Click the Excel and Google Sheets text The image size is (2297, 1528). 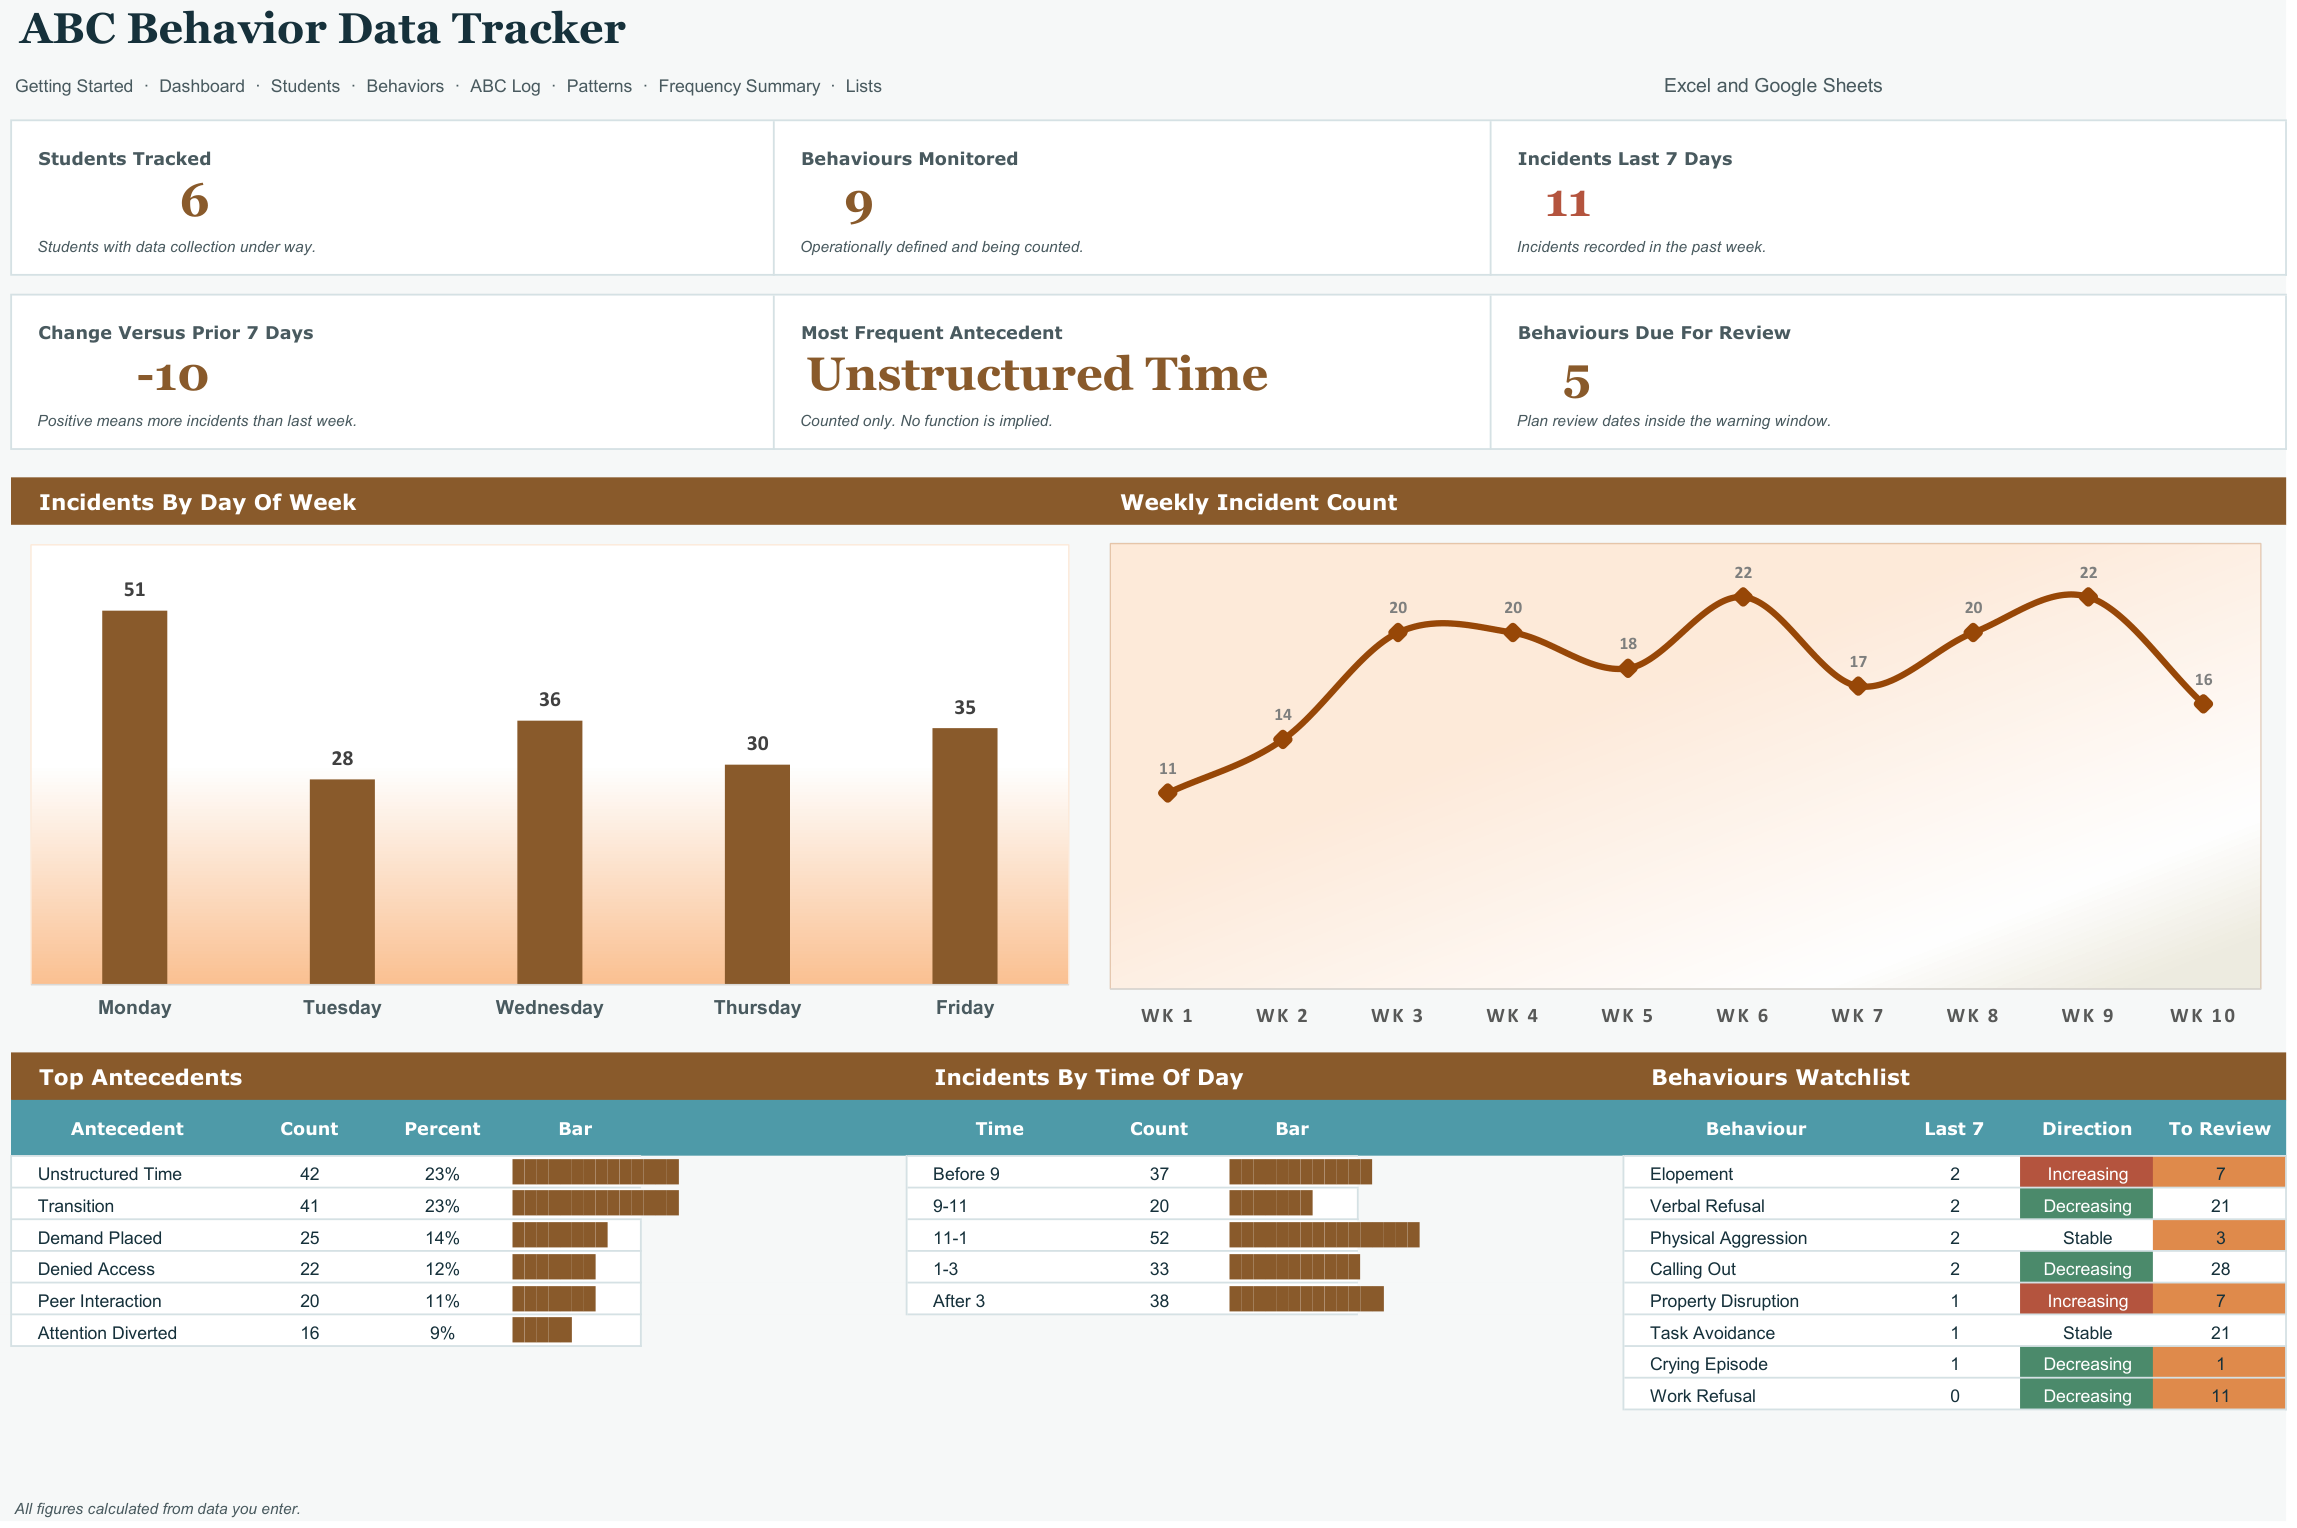tap(1772, 86)
